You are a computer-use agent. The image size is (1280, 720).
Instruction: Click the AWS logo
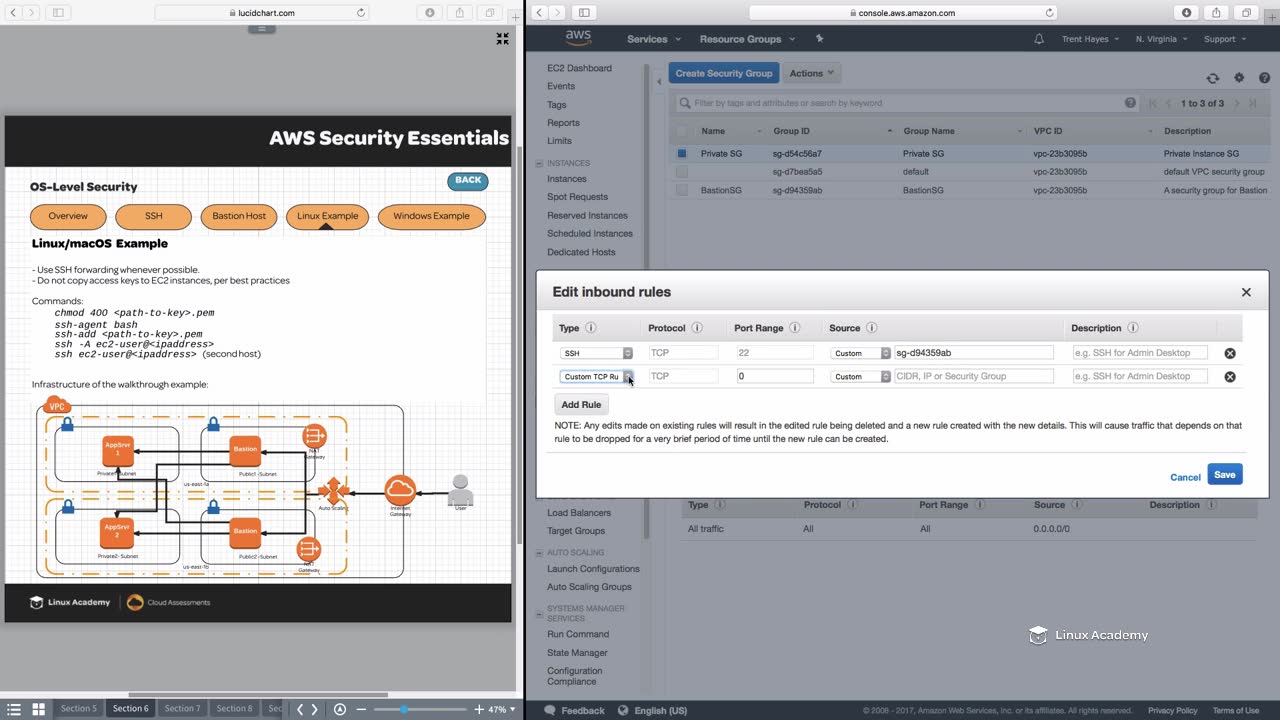pyautogui.click(x=578, y=38)
